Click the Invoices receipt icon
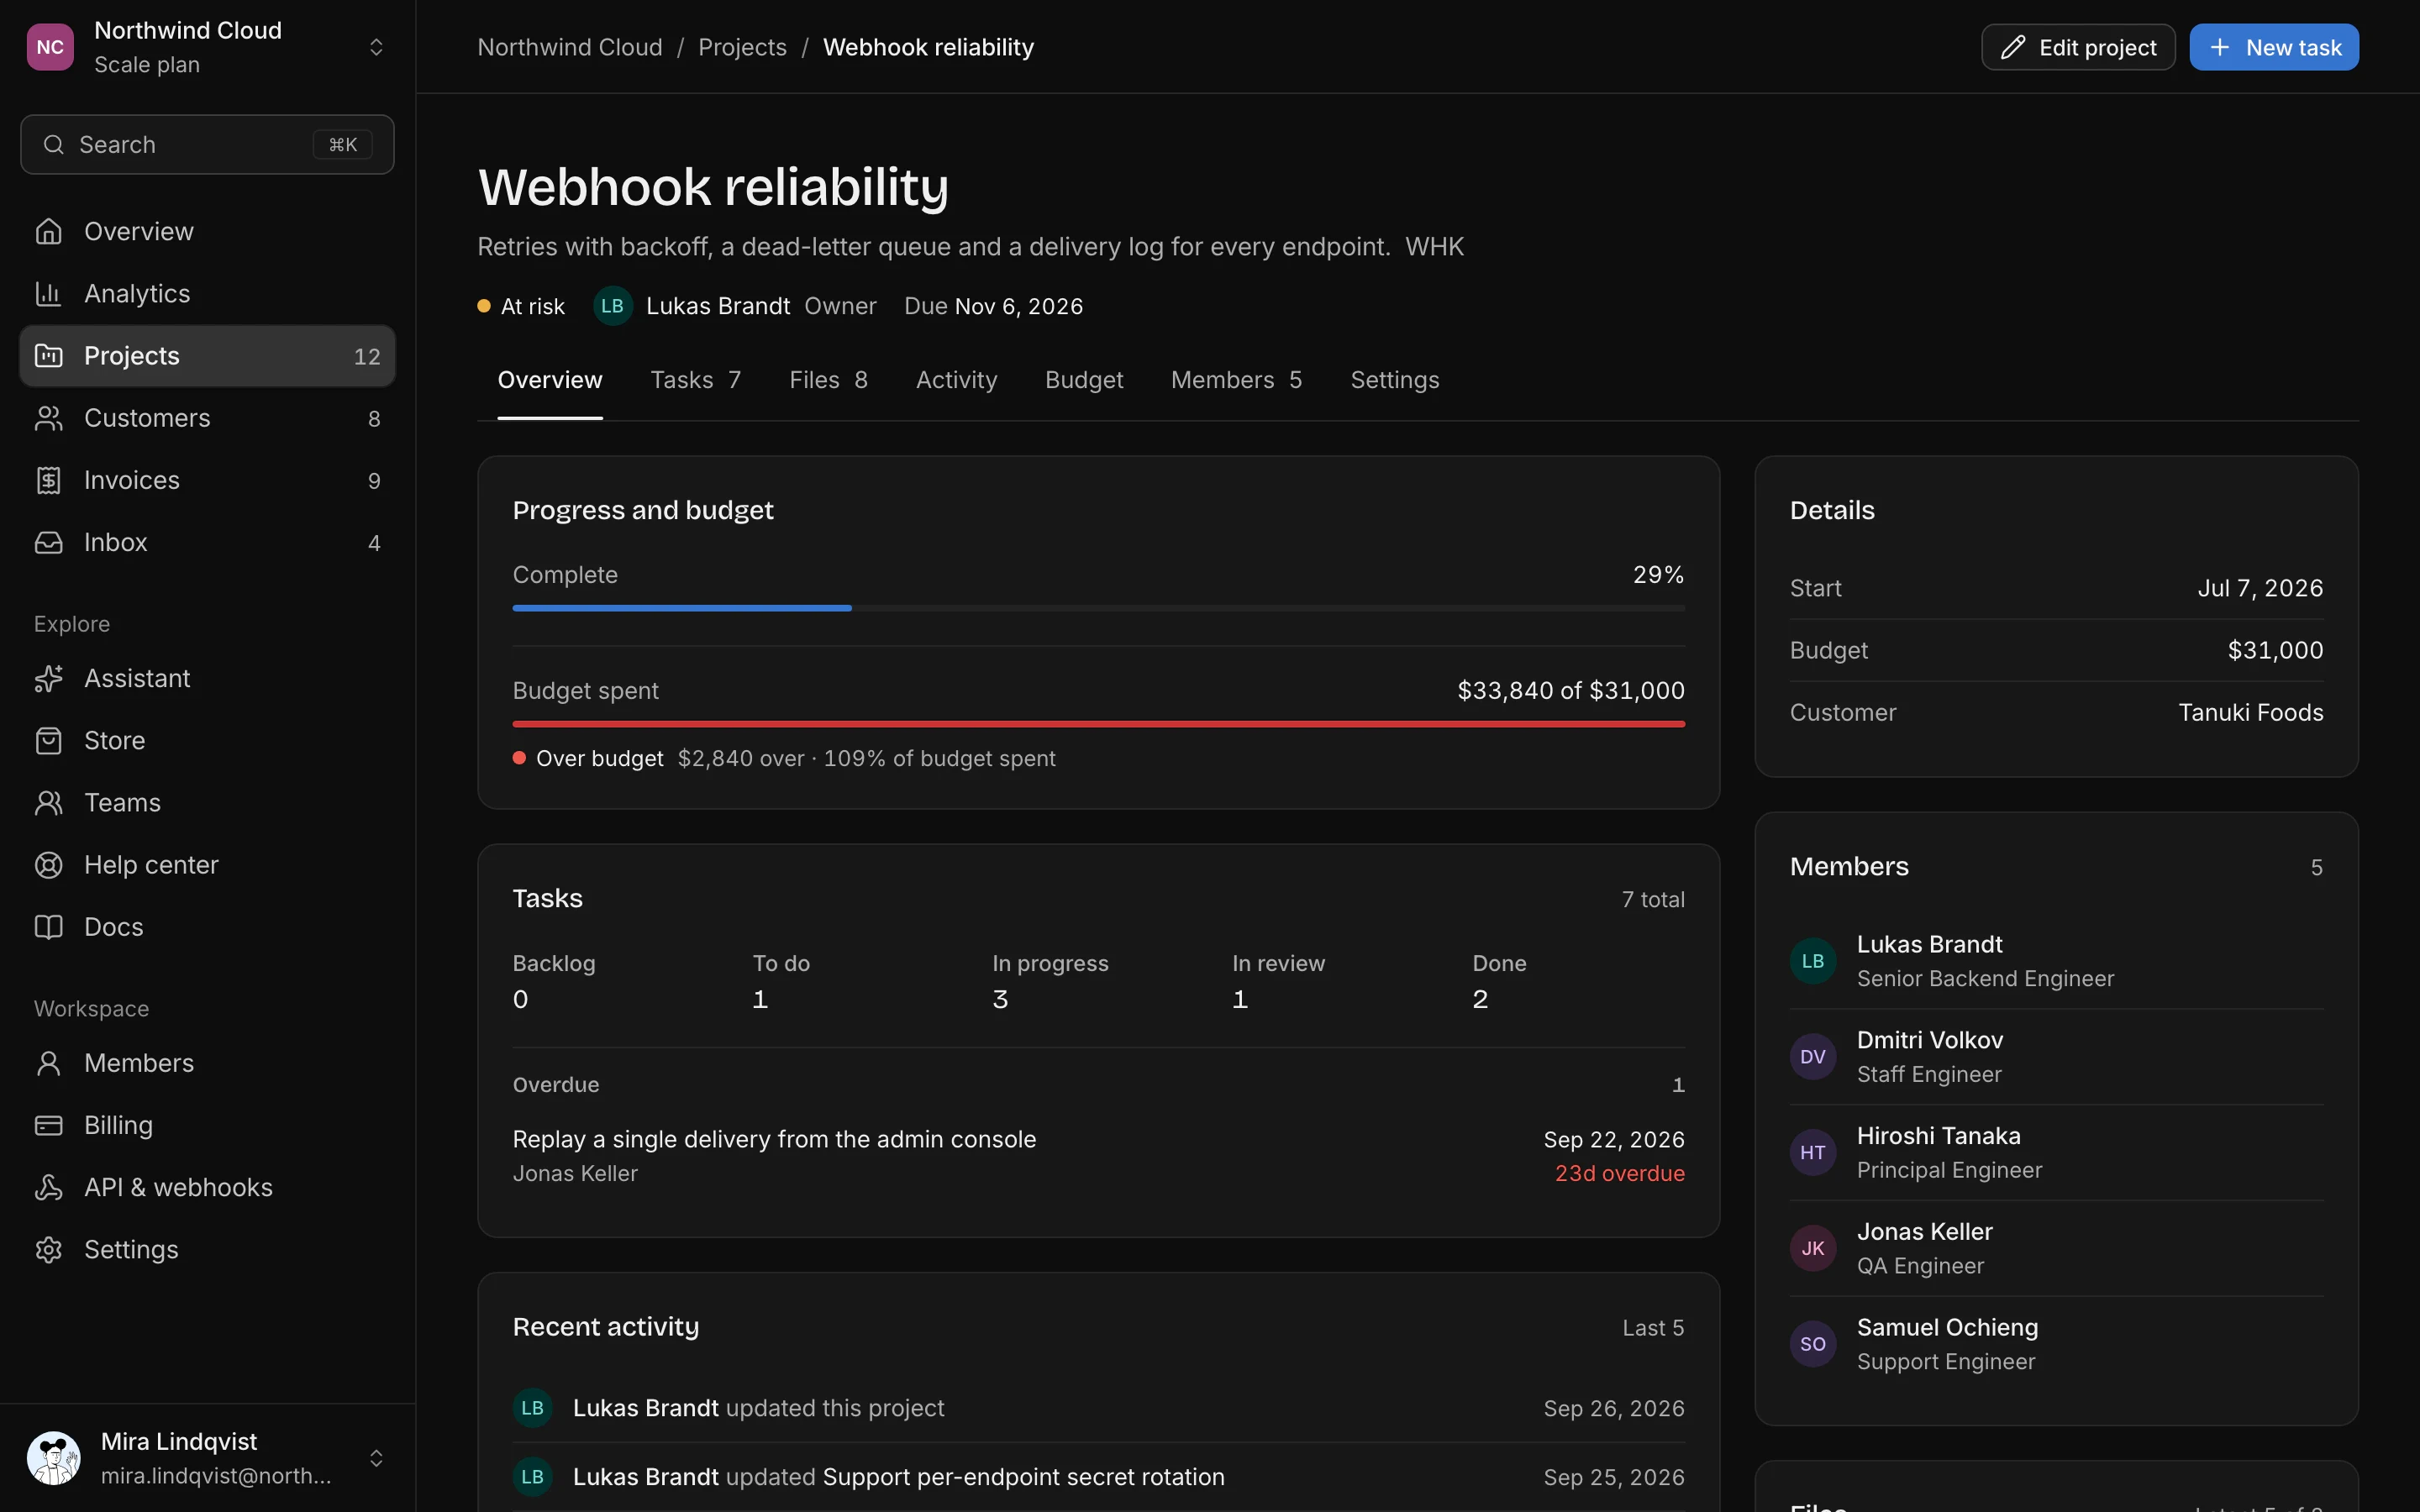2420x1512 pixels. (48, 480)
